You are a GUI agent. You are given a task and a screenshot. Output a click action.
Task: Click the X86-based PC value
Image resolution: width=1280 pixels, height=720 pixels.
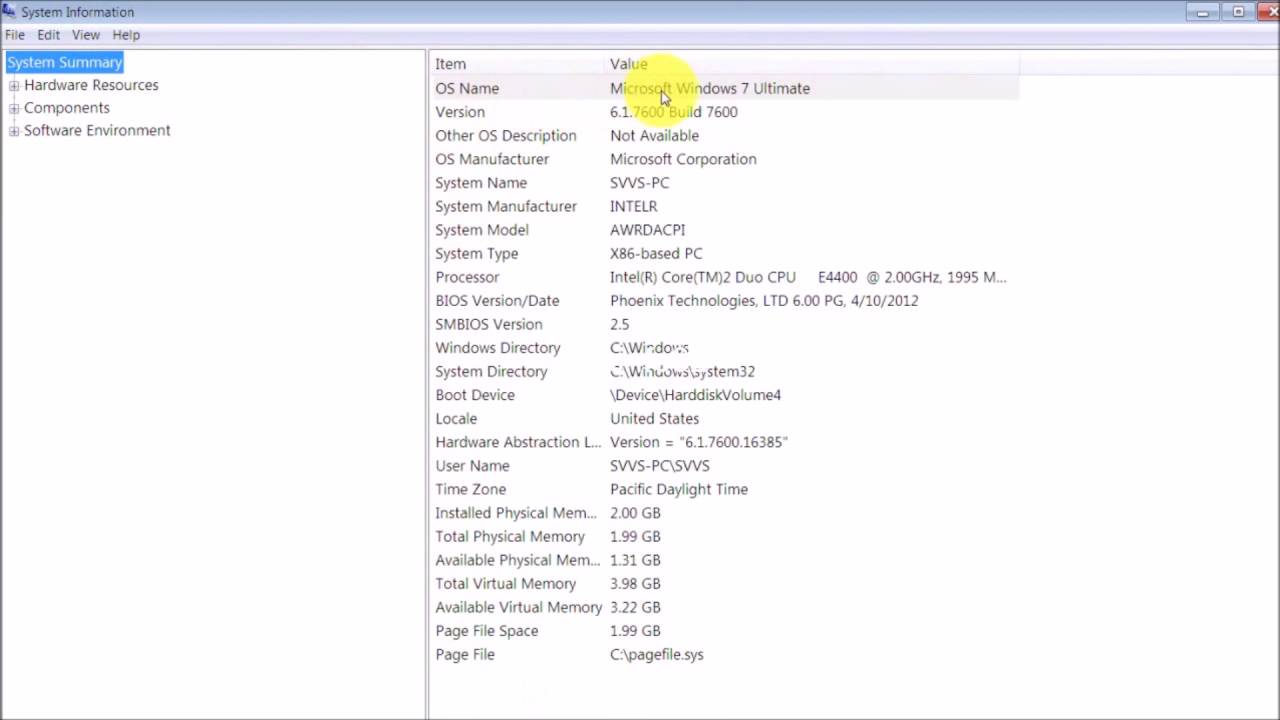coord(656,254)
